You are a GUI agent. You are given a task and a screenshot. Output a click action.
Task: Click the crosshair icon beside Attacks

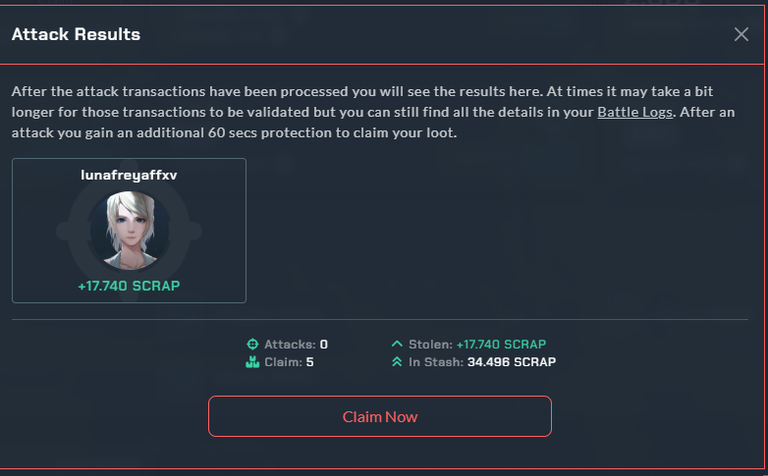click(x=252, y=344)
